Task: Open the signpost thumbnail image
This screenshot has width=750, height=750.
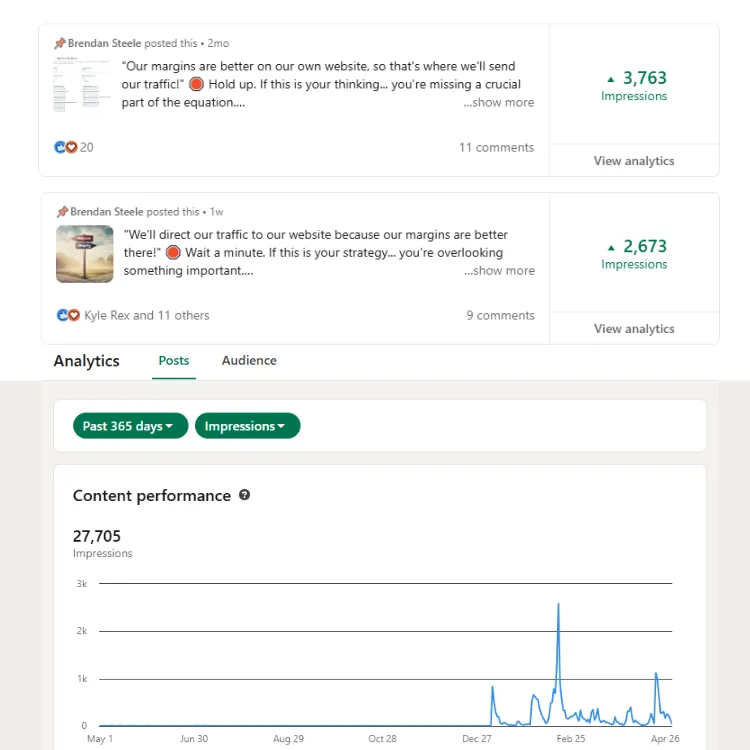Action: click(x=85, y=254)
